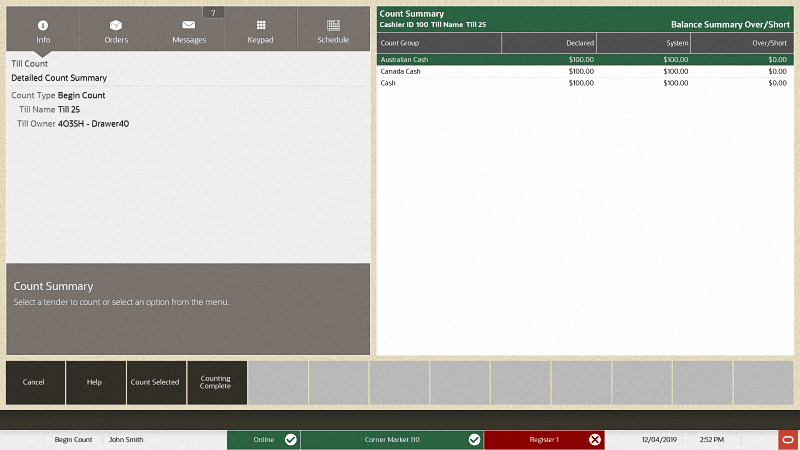800x450 pixels.
Task: Click the Declared amount for Cash row
Action: pos(581,83)
